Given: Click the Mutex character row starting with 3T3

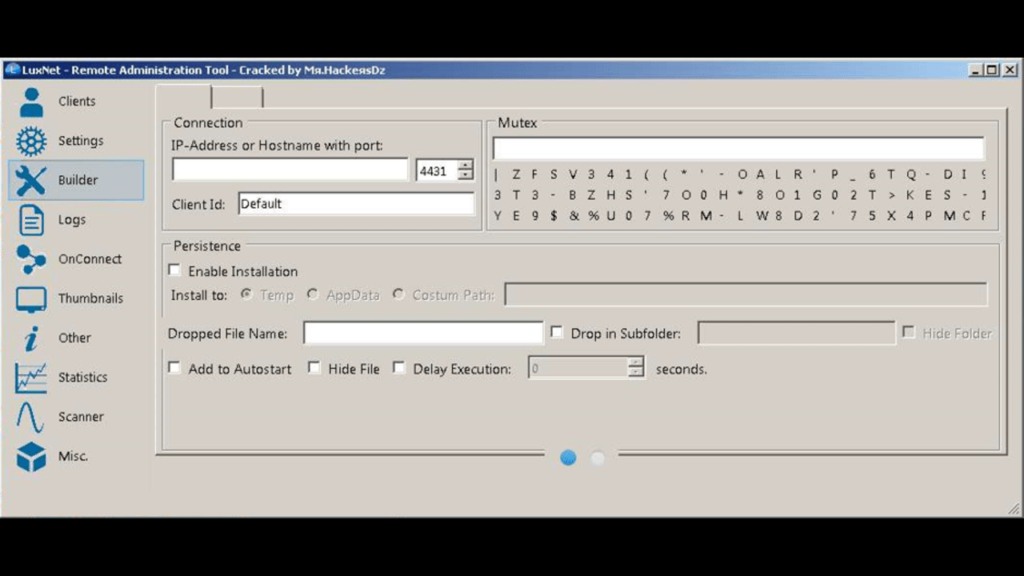Looking at the screenshot, I should [740, 195].
